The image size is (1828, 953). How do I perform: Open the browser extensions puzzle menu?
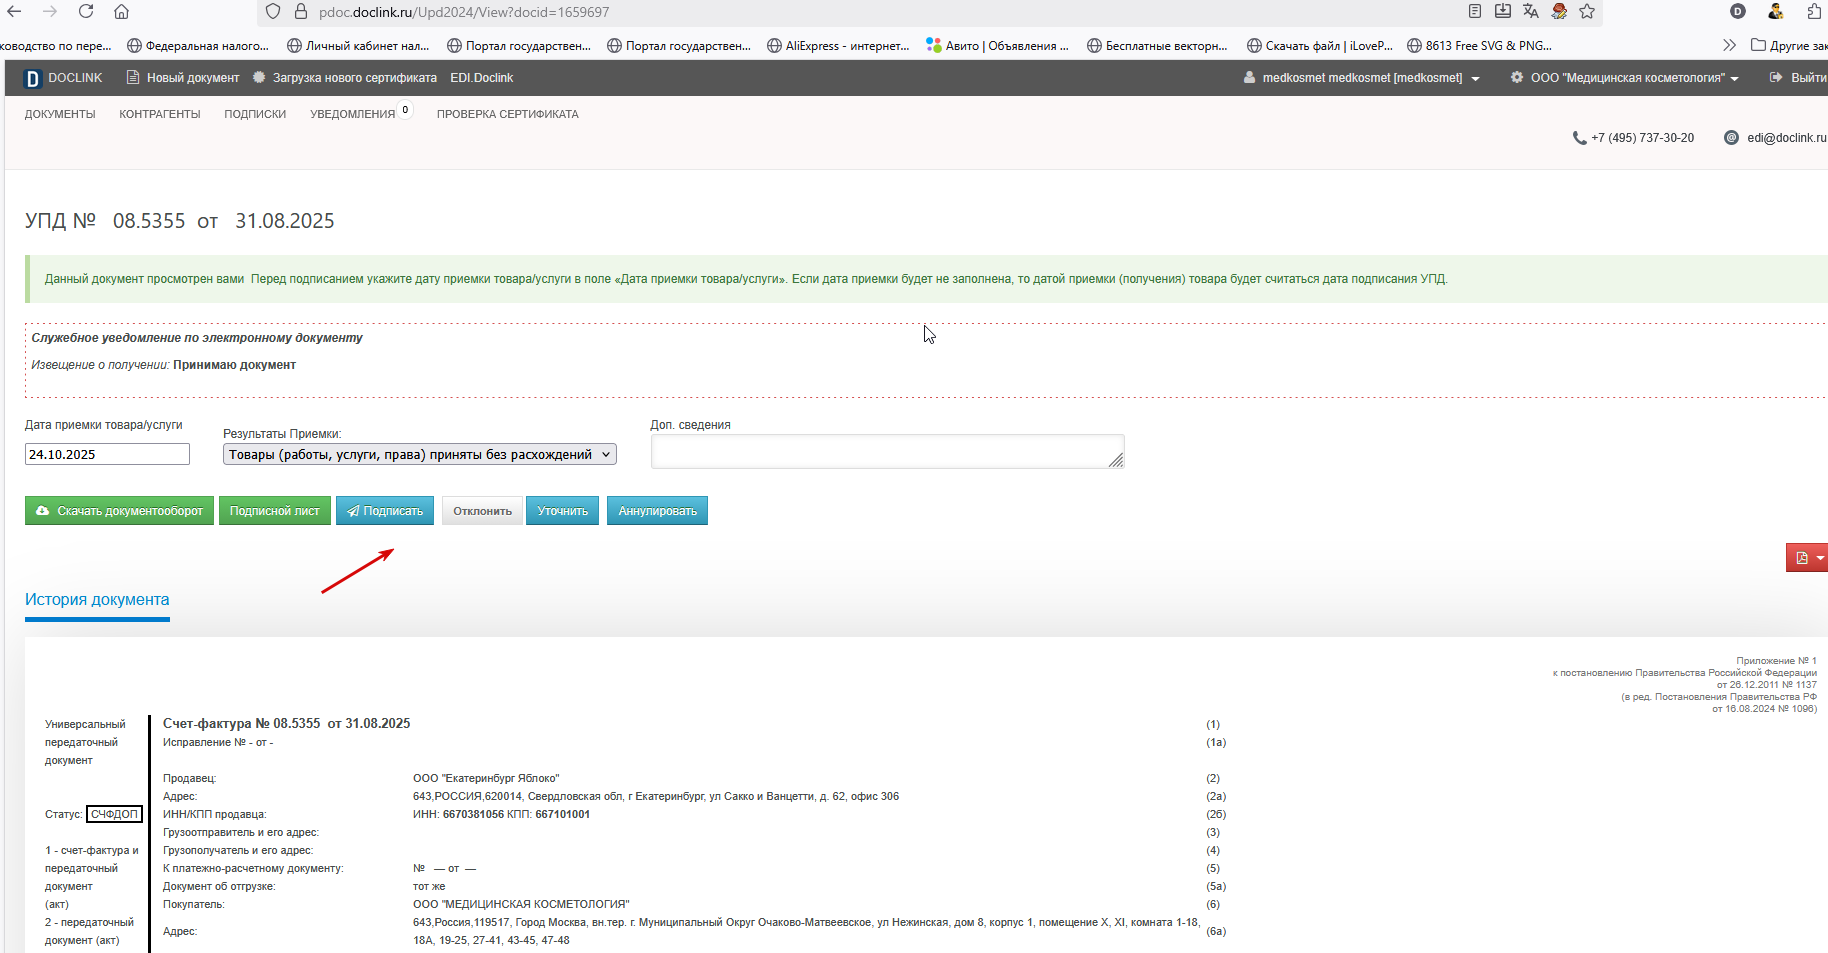pyautogui.click(x=1814, y=11)
